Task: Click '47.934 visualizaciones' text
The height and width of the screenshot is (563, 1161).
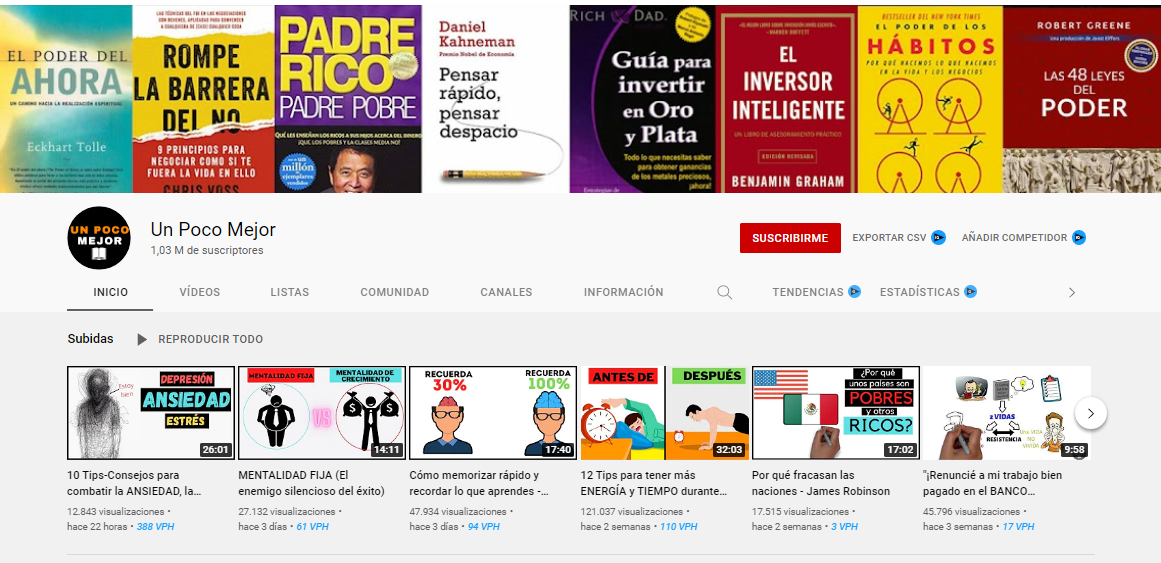Action: coord(458,512)
